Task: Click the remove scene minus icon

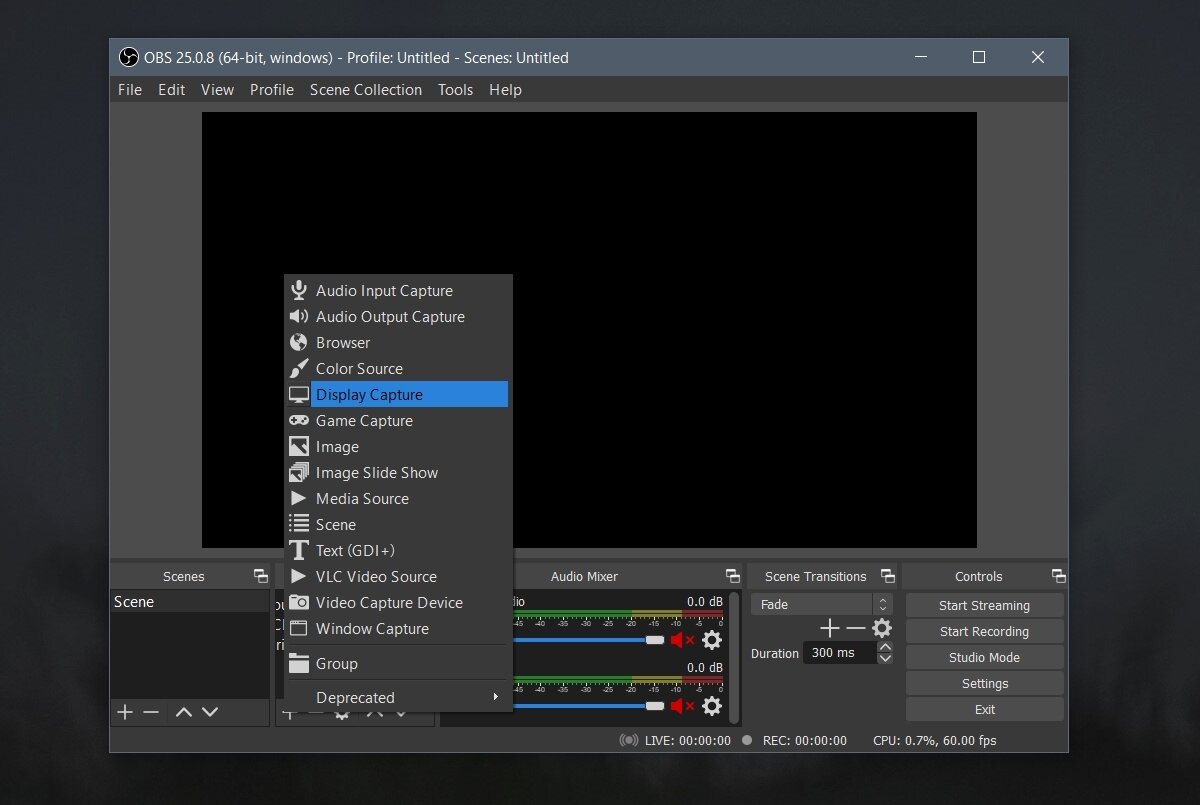Action: pyautogui.click(x=151, y=712)
